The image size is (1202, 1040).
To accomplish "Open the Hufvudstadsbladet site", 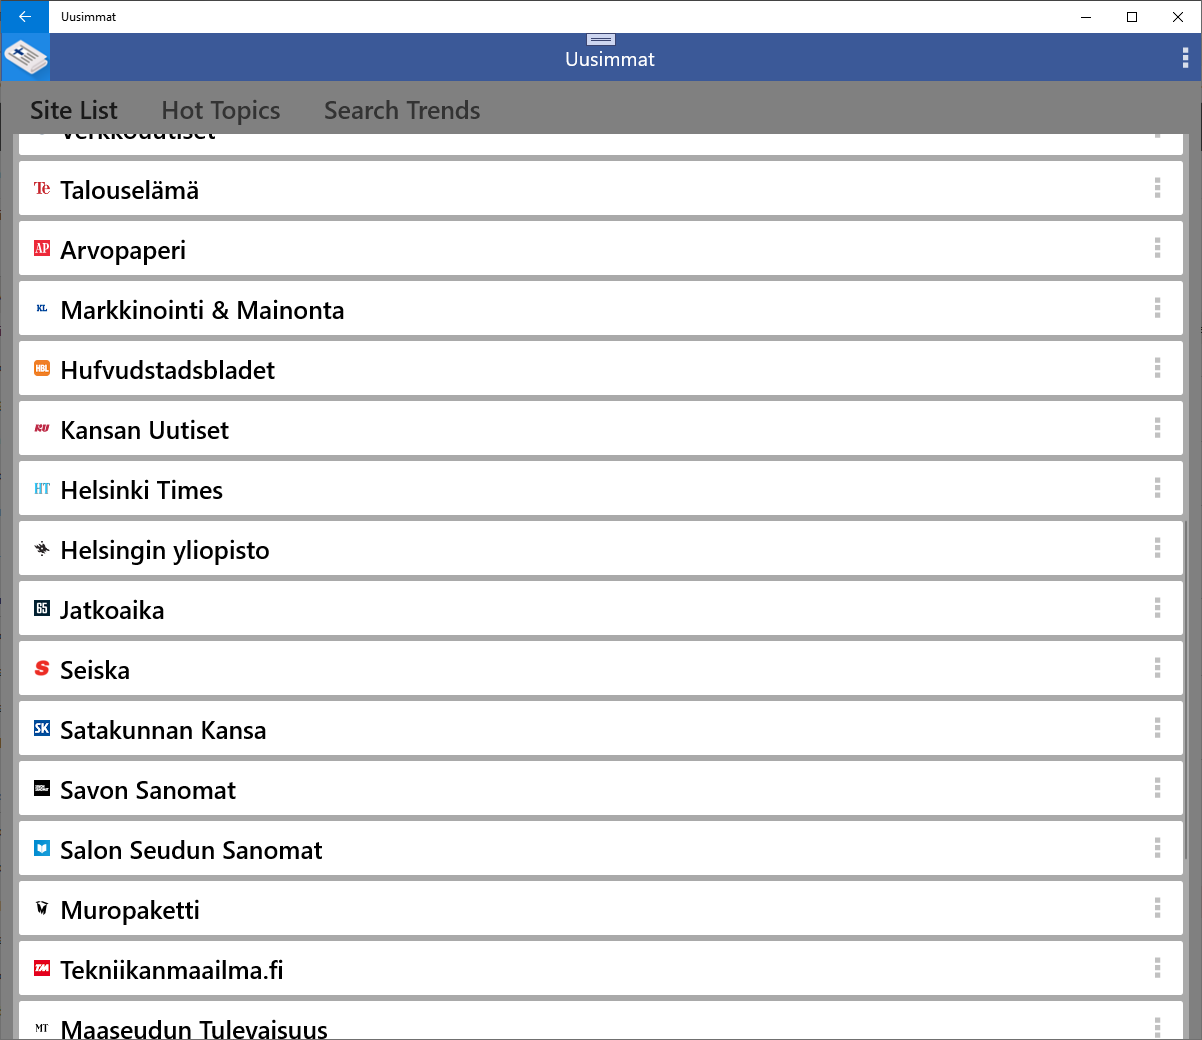I will tap(601, 368).
